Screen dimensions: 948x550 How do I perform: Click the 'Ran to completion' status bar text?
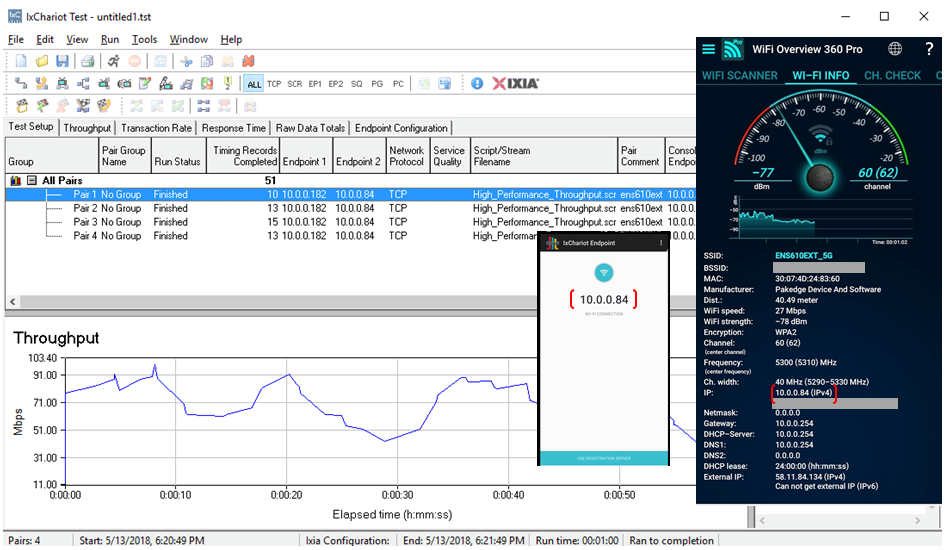coord(671,540)
